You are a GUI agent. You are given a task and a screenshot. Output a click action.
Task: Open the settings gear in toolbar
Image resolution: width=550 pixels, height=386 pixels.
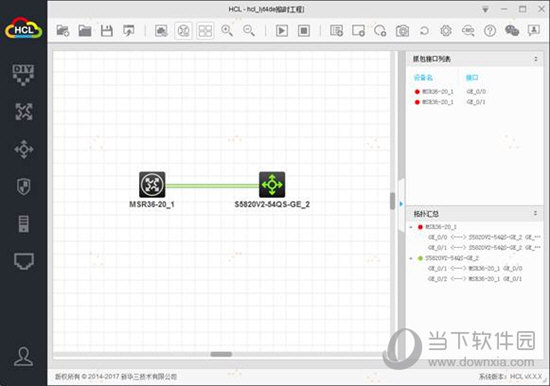pos(446,31)
